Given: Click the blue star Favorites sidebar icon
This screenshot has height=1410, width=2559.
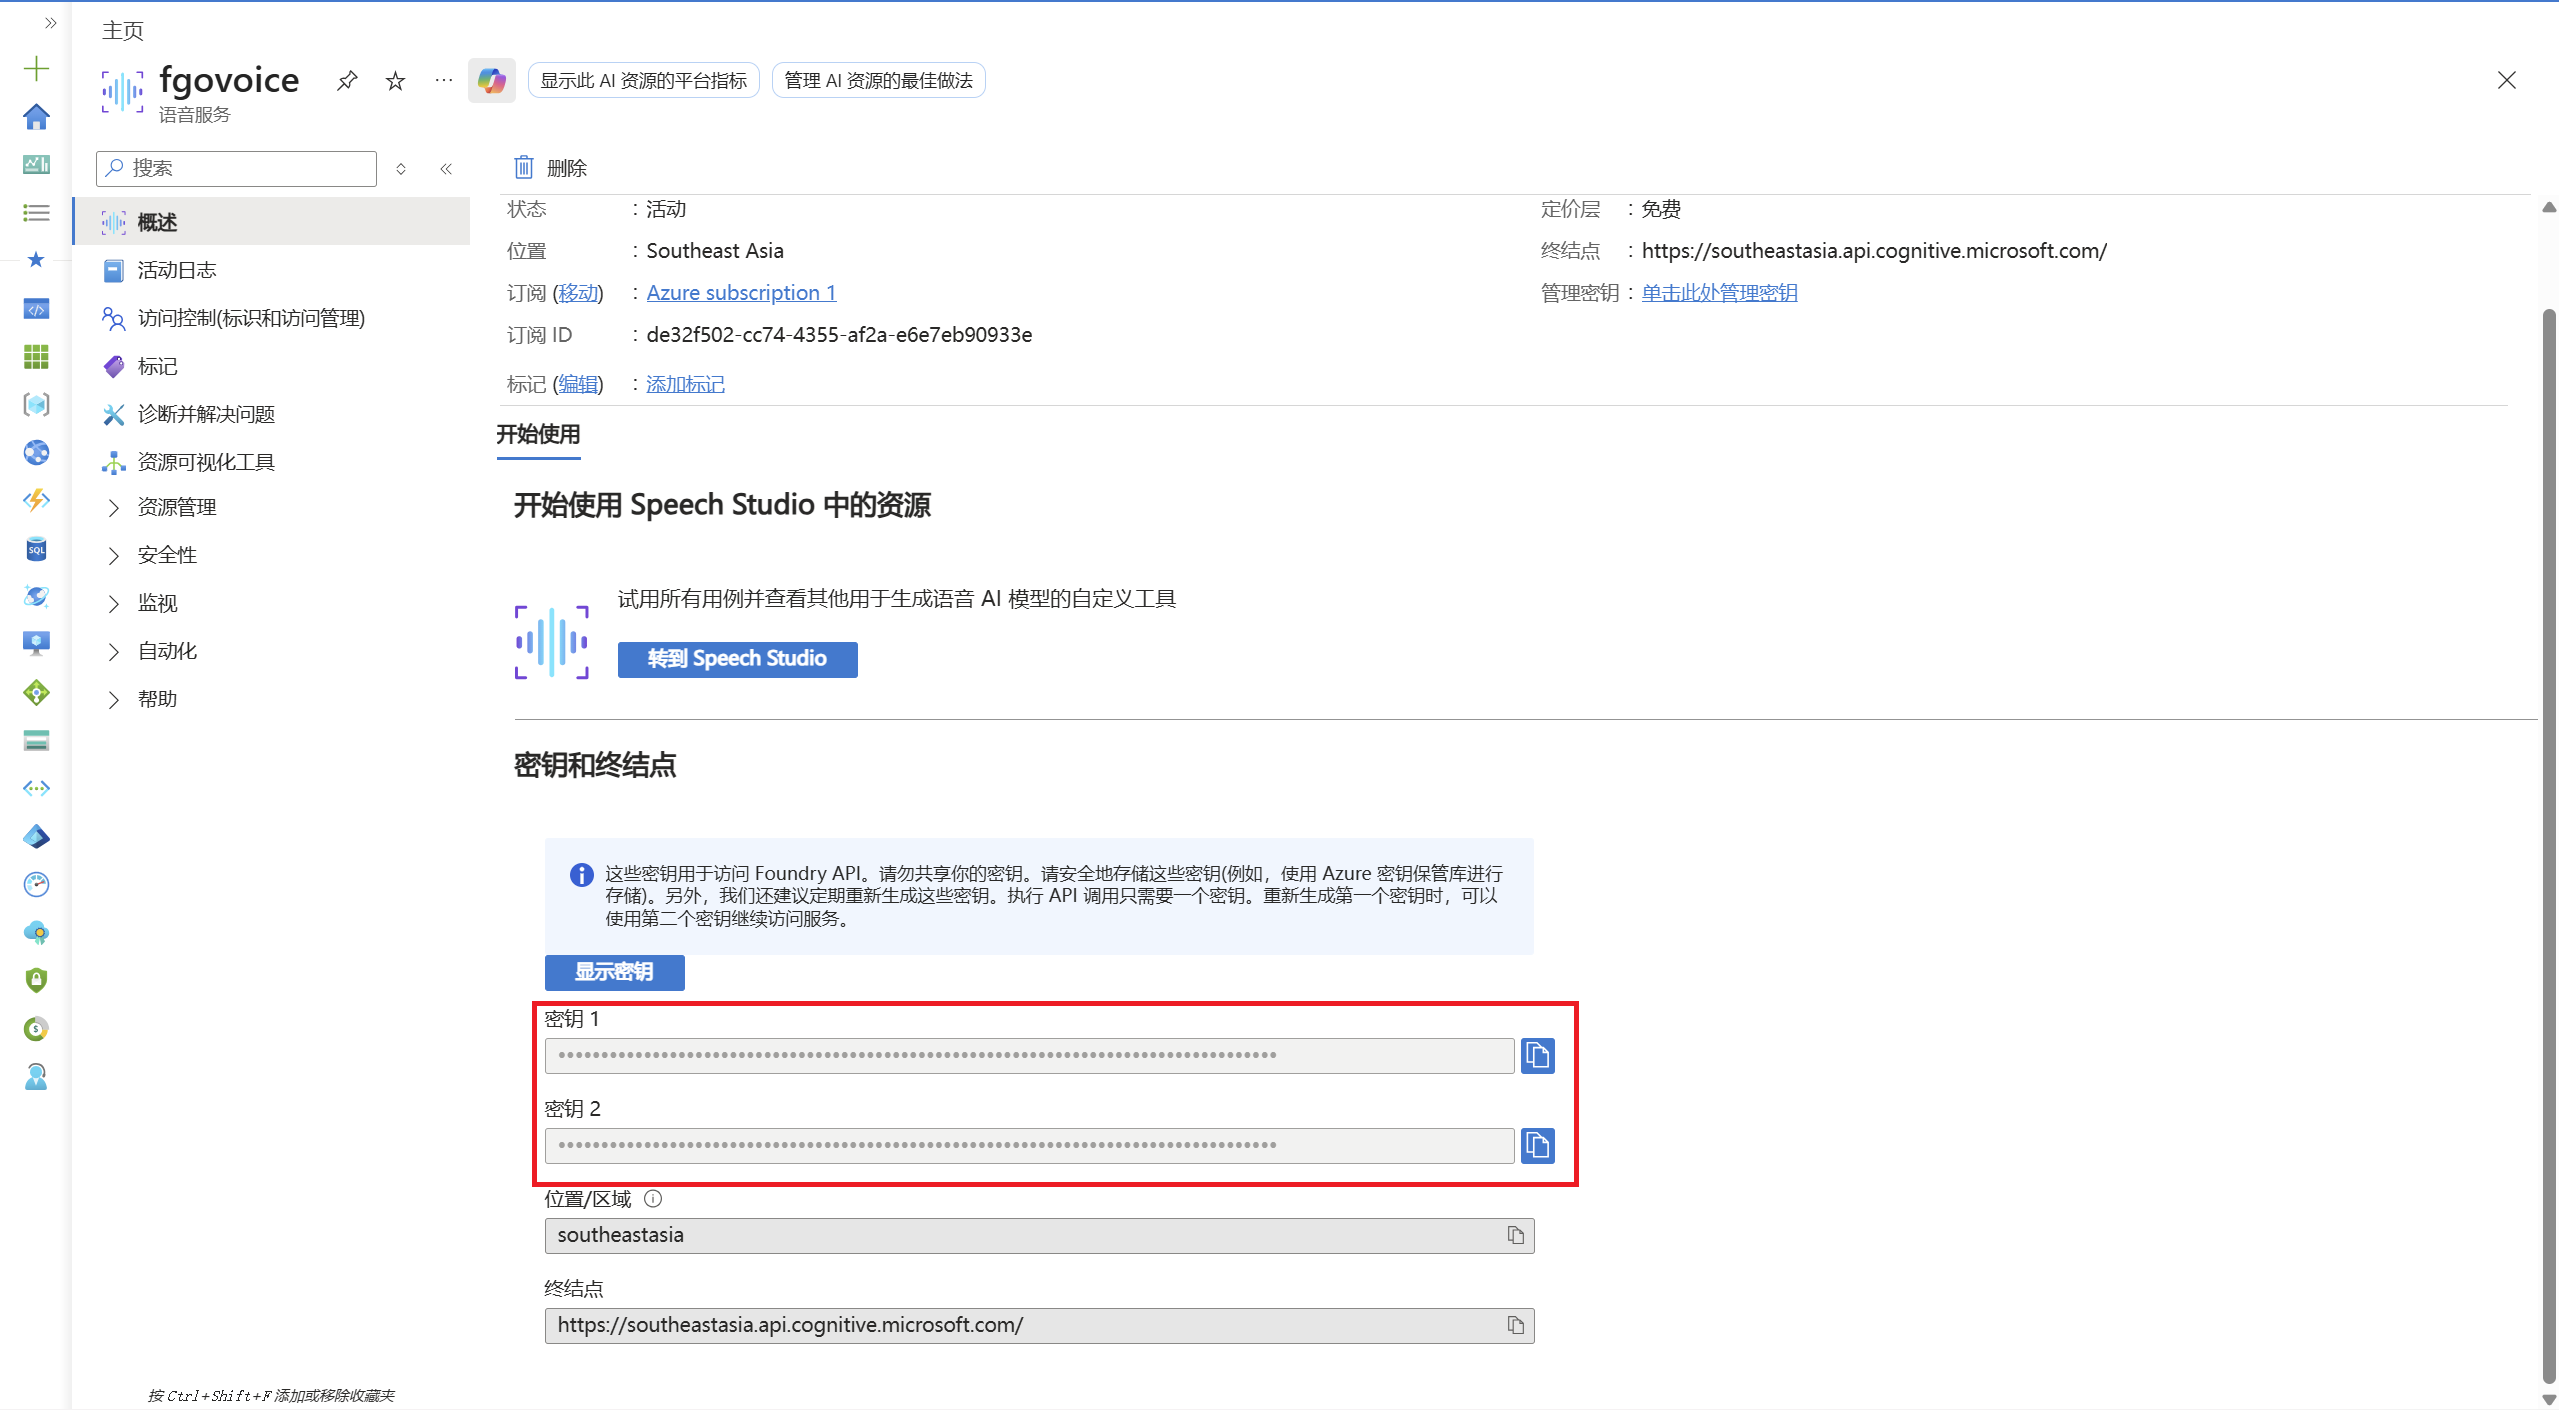Looking at the screenshot, I should pyautogui.click(x=36, y=260).
